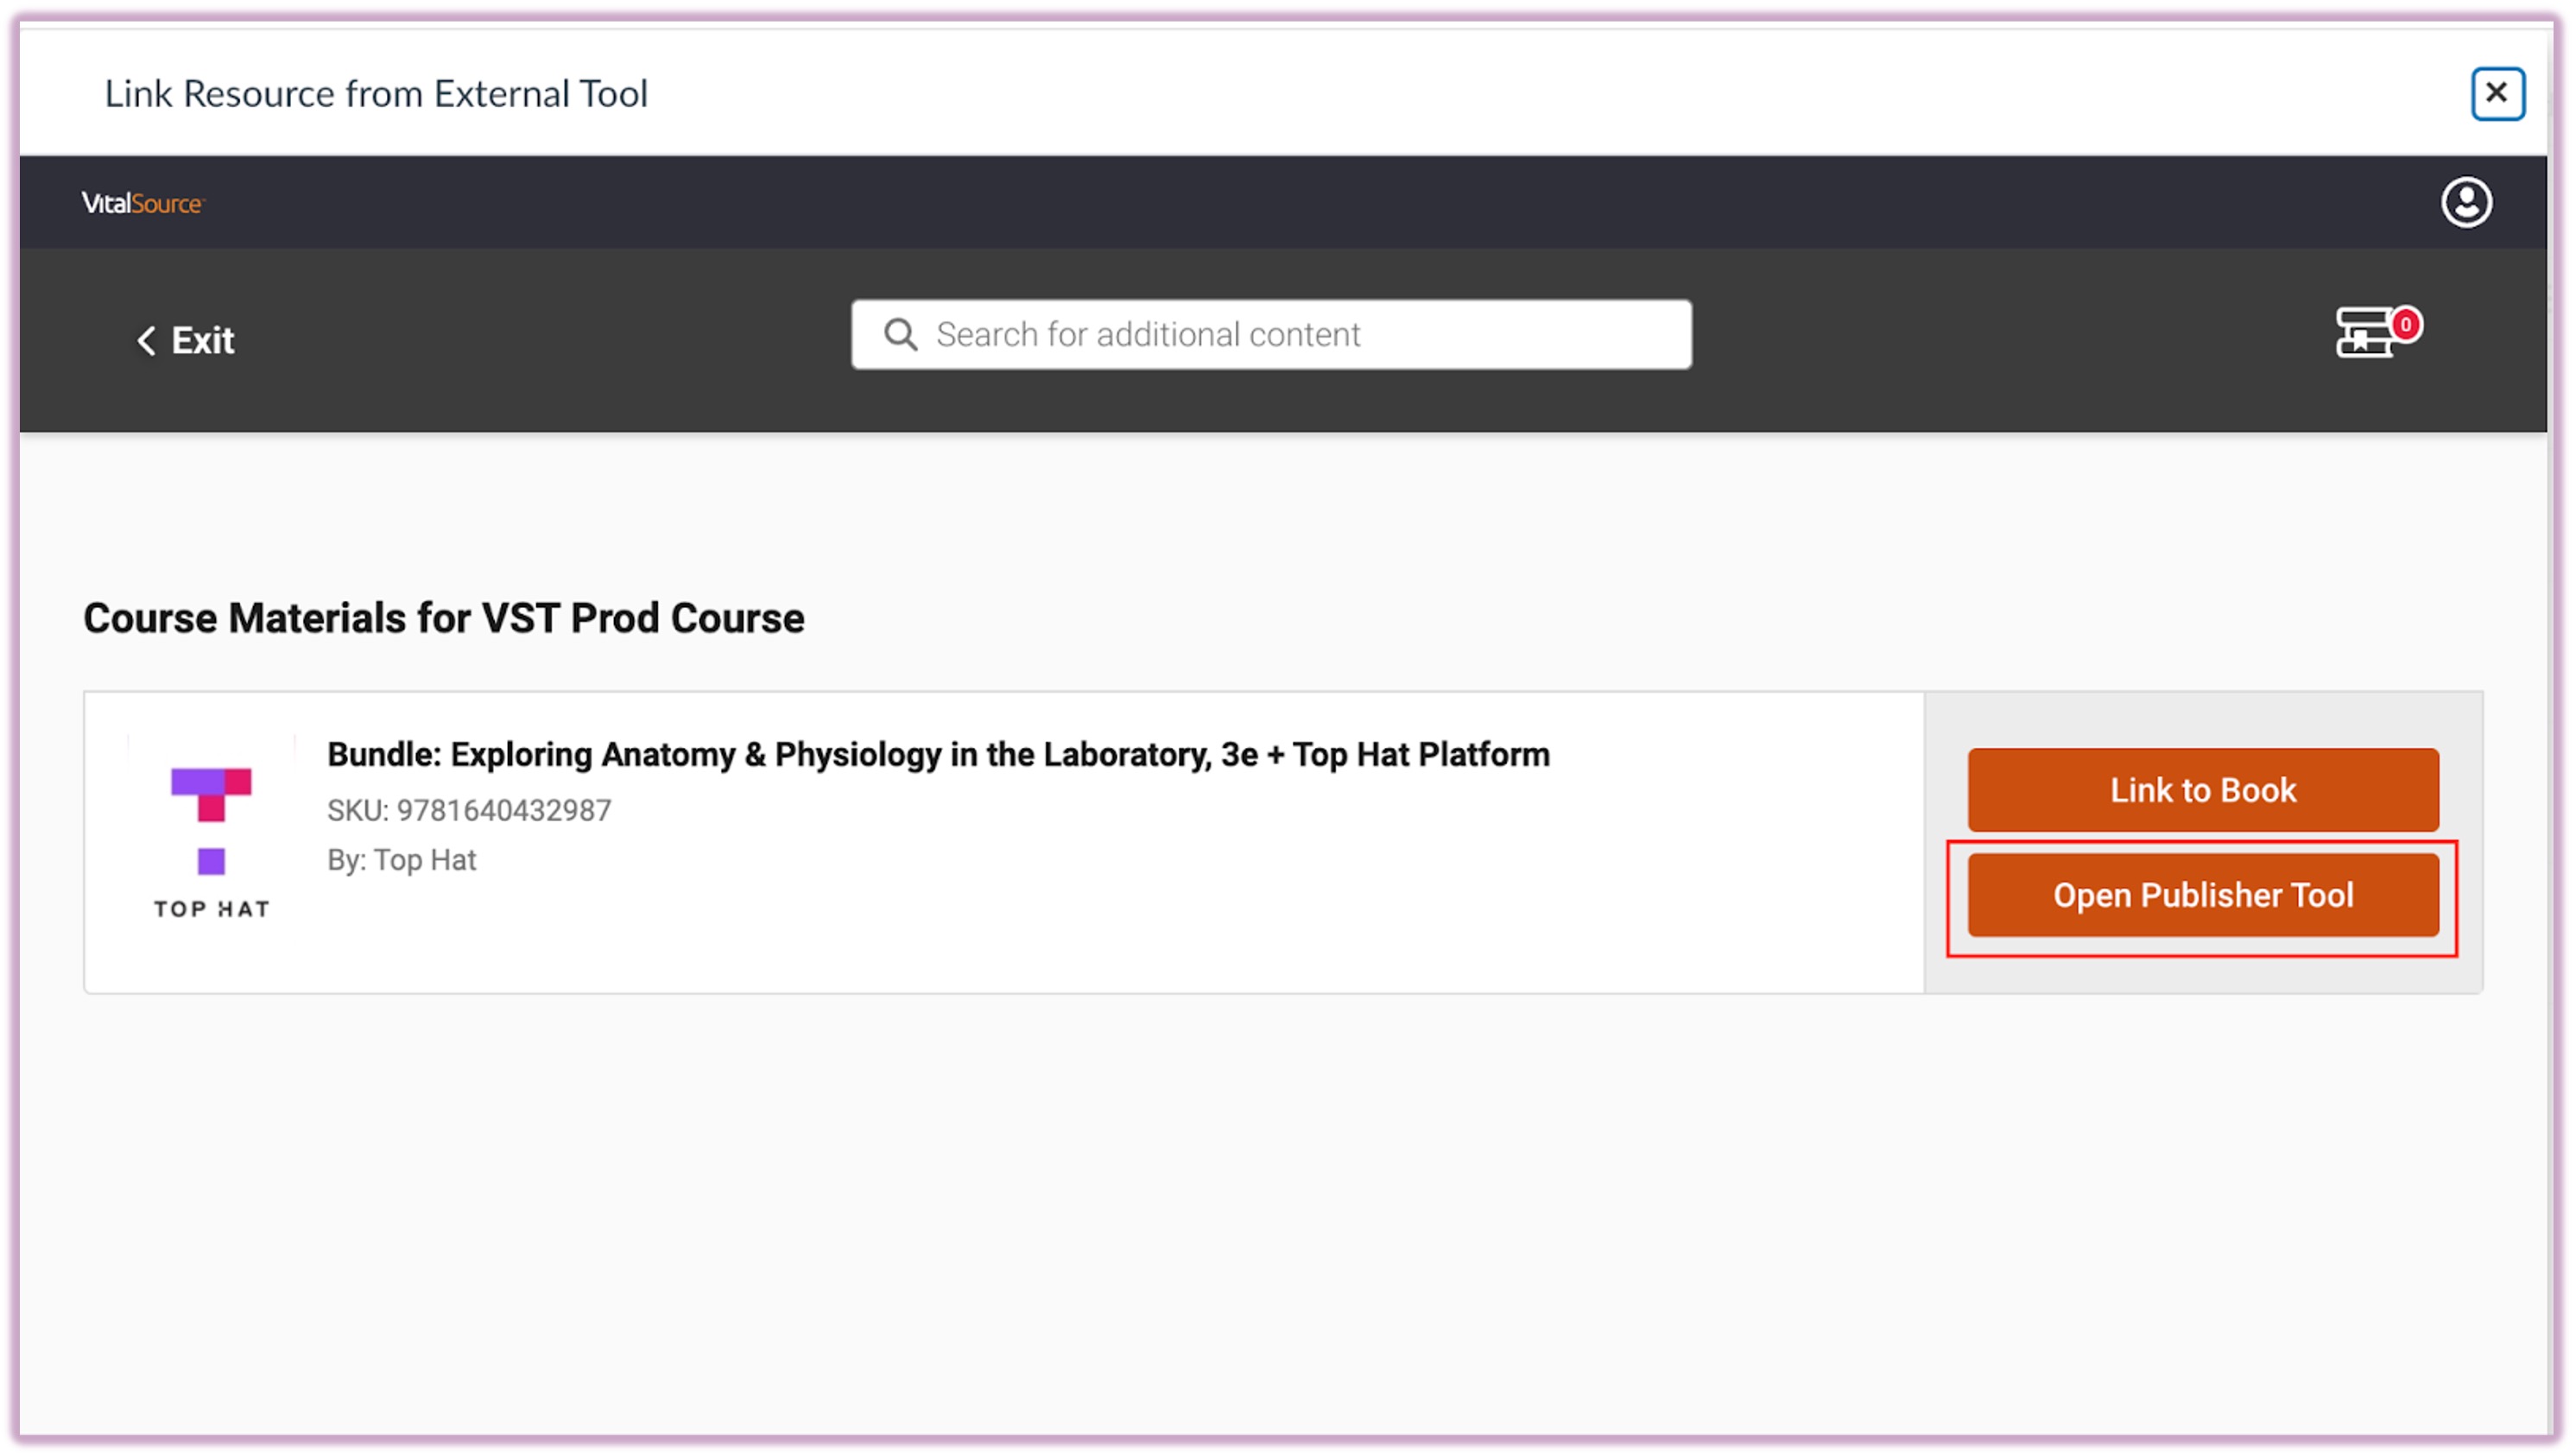This screenshot has height=1456, width=2576.
Task: Click the gray action panel beside the buttons
Action: click(2203, 718)
